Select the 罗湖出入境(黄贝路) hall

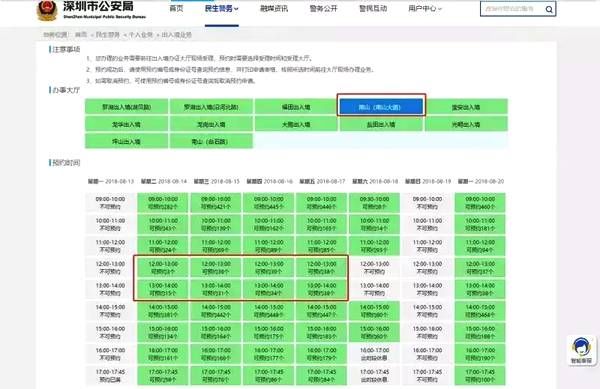coord(126,107)
